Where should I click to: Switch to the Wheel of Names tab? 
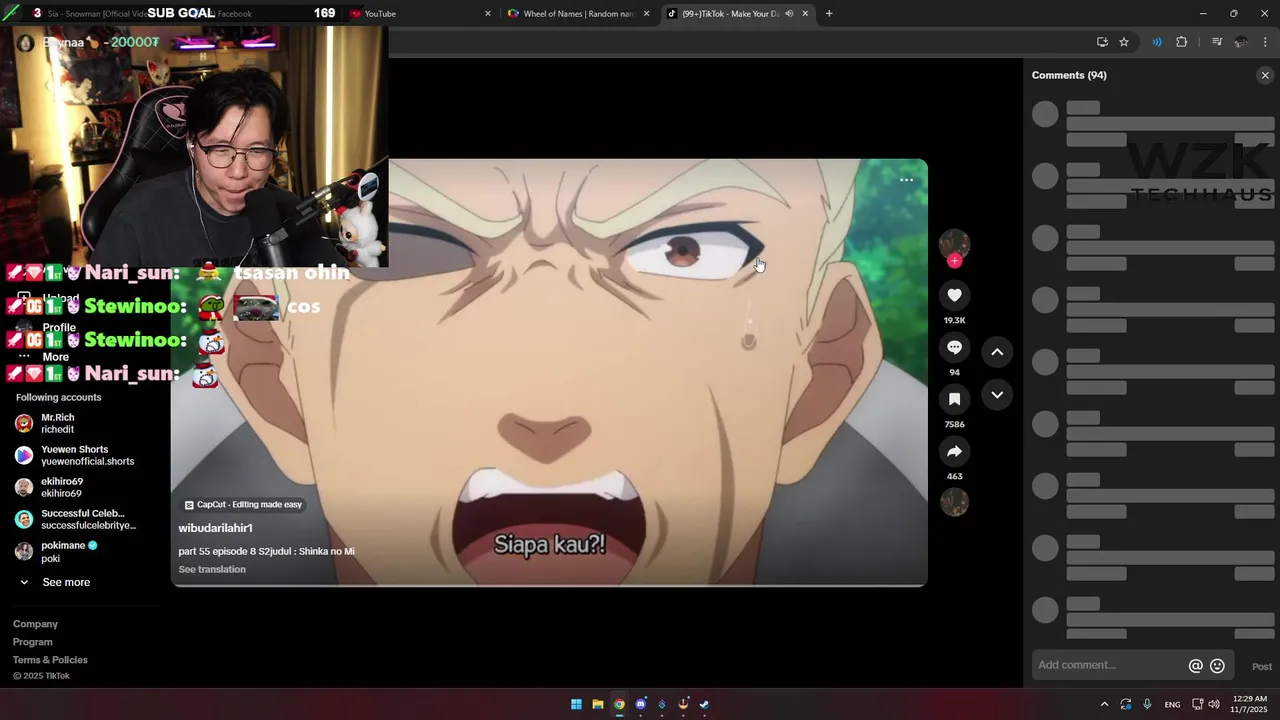point(578,14)
